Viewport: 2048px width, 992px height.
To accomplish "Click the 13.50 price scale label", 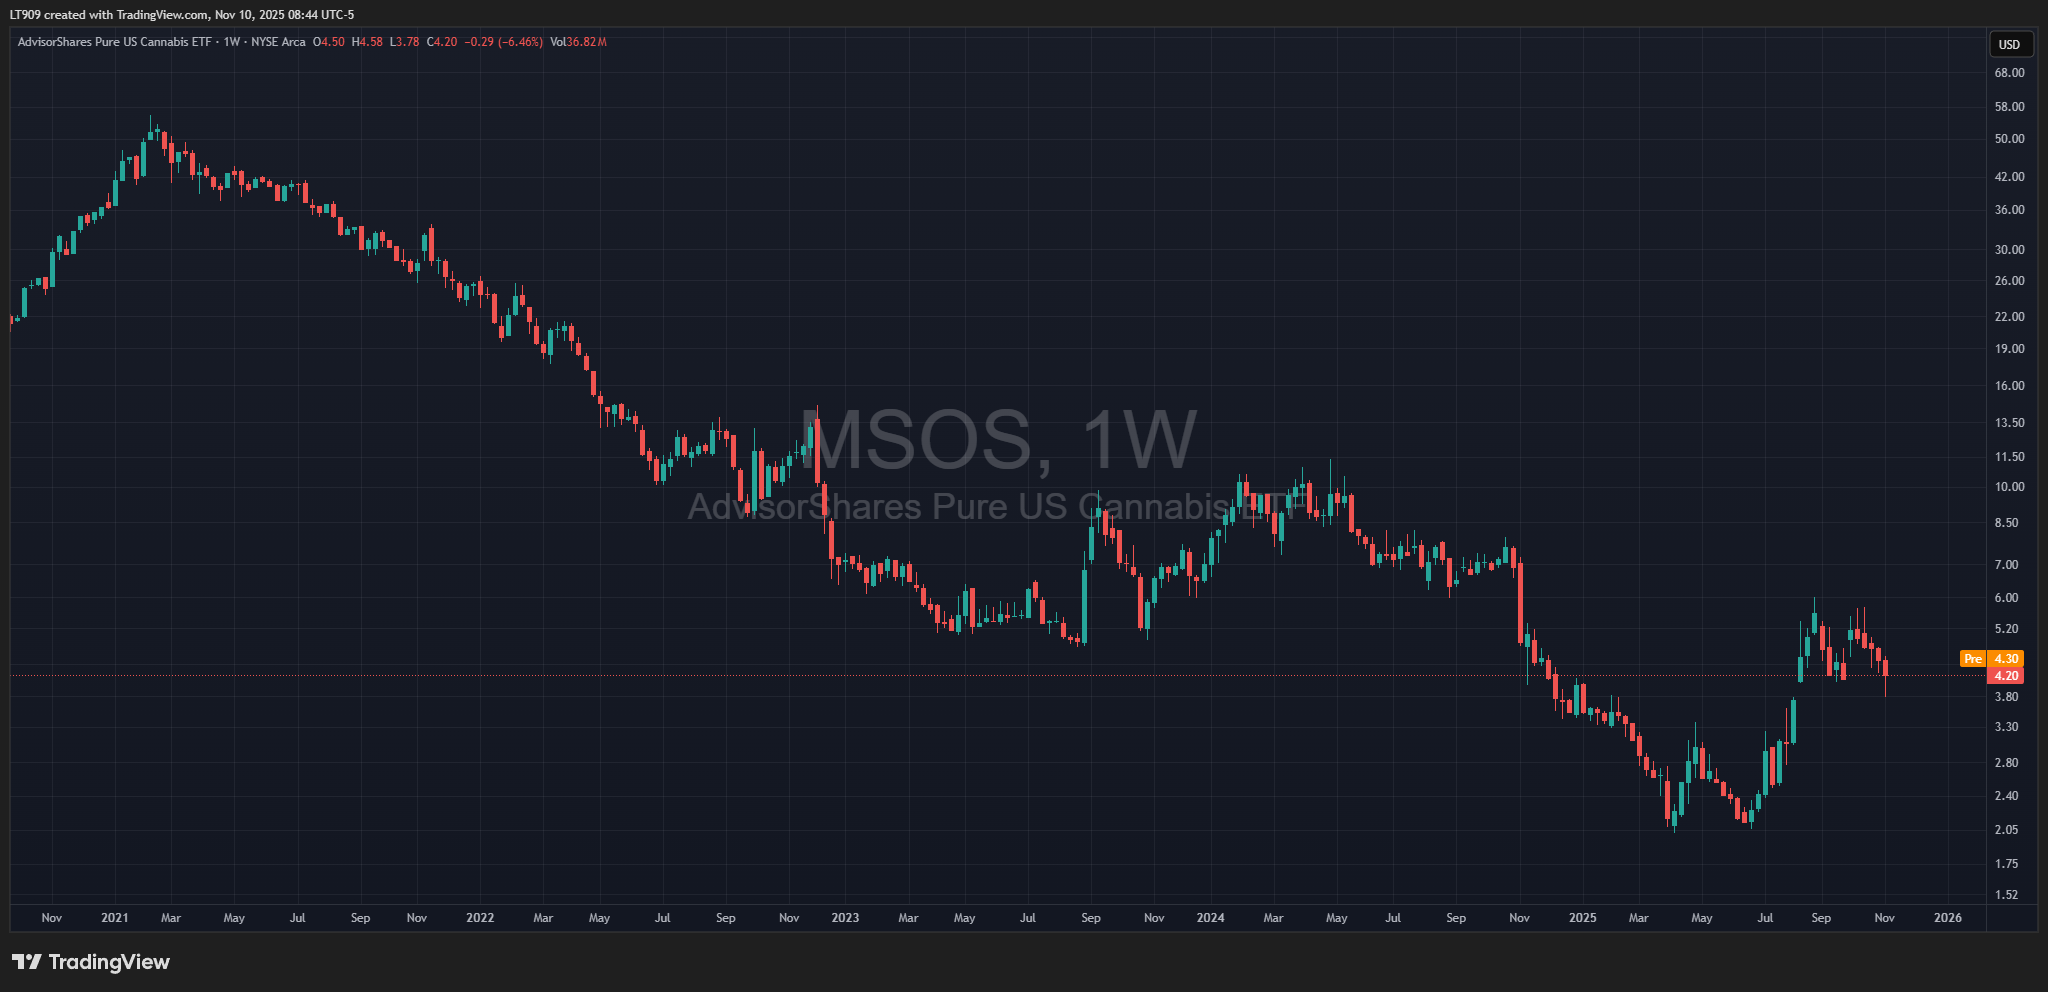I will coord(2009,423).
